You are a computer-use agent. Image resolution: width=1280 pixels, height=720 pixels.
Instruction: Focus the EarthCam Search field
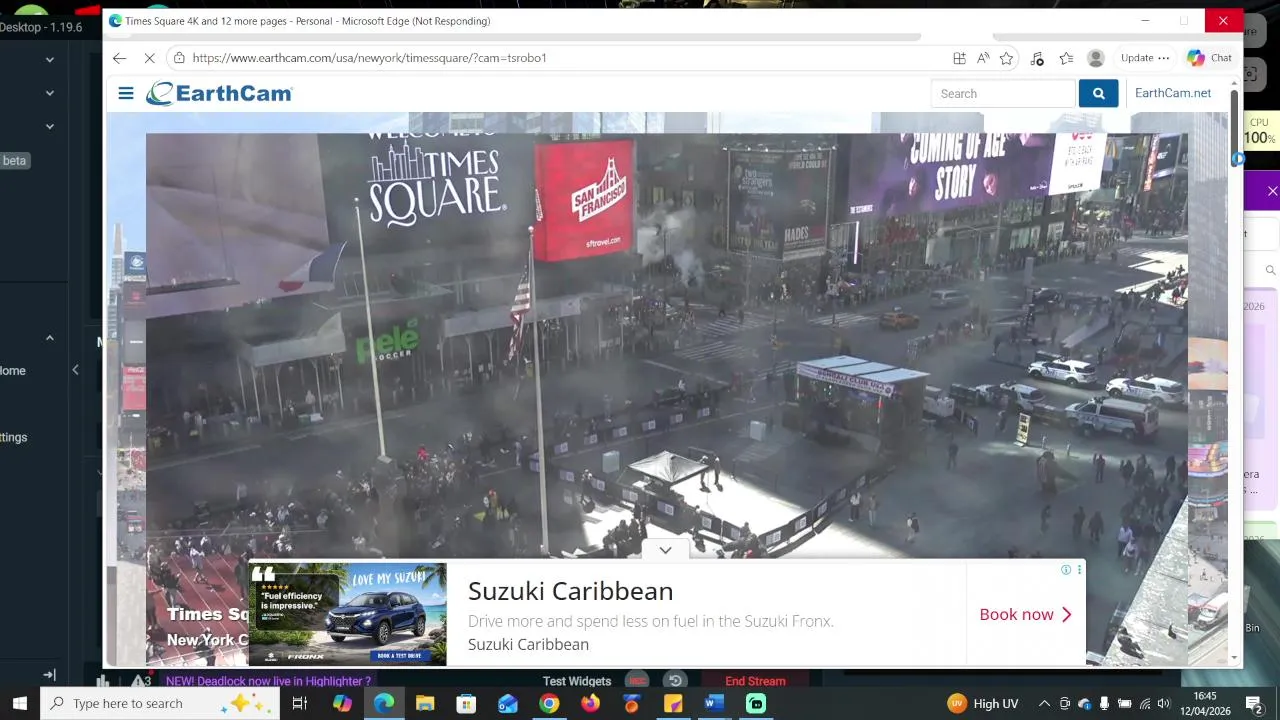coord(1003,93)
